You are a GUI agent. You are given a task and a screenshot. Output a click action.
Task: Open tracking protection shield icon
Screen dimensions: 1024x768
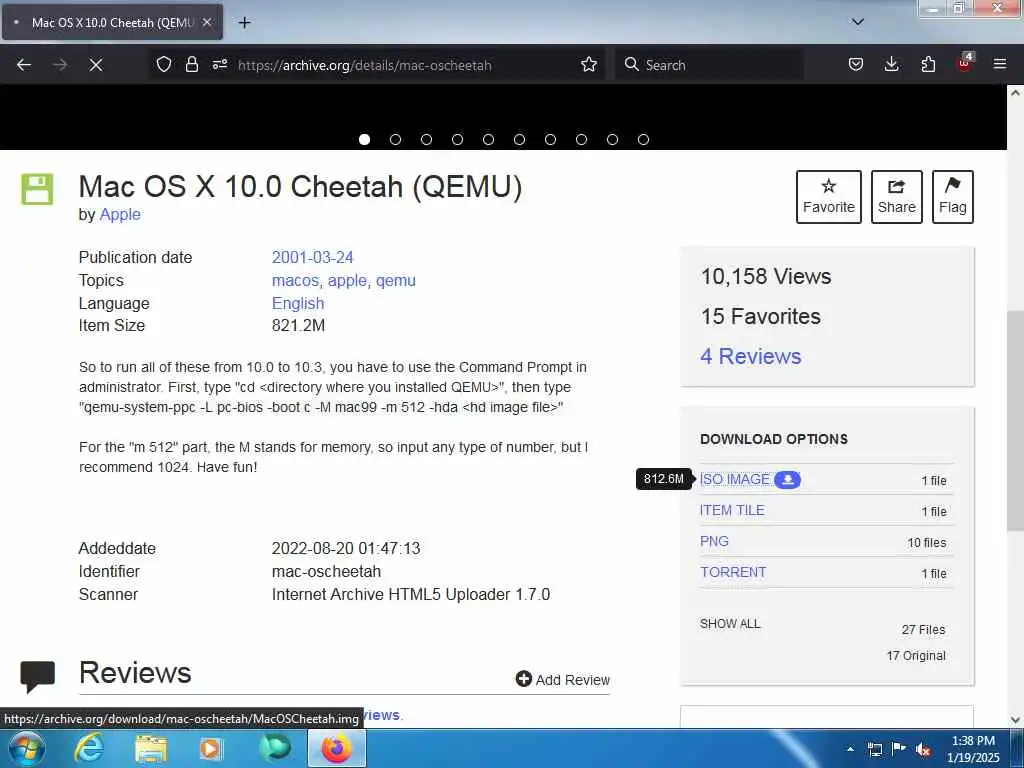[x=164, y=64]
